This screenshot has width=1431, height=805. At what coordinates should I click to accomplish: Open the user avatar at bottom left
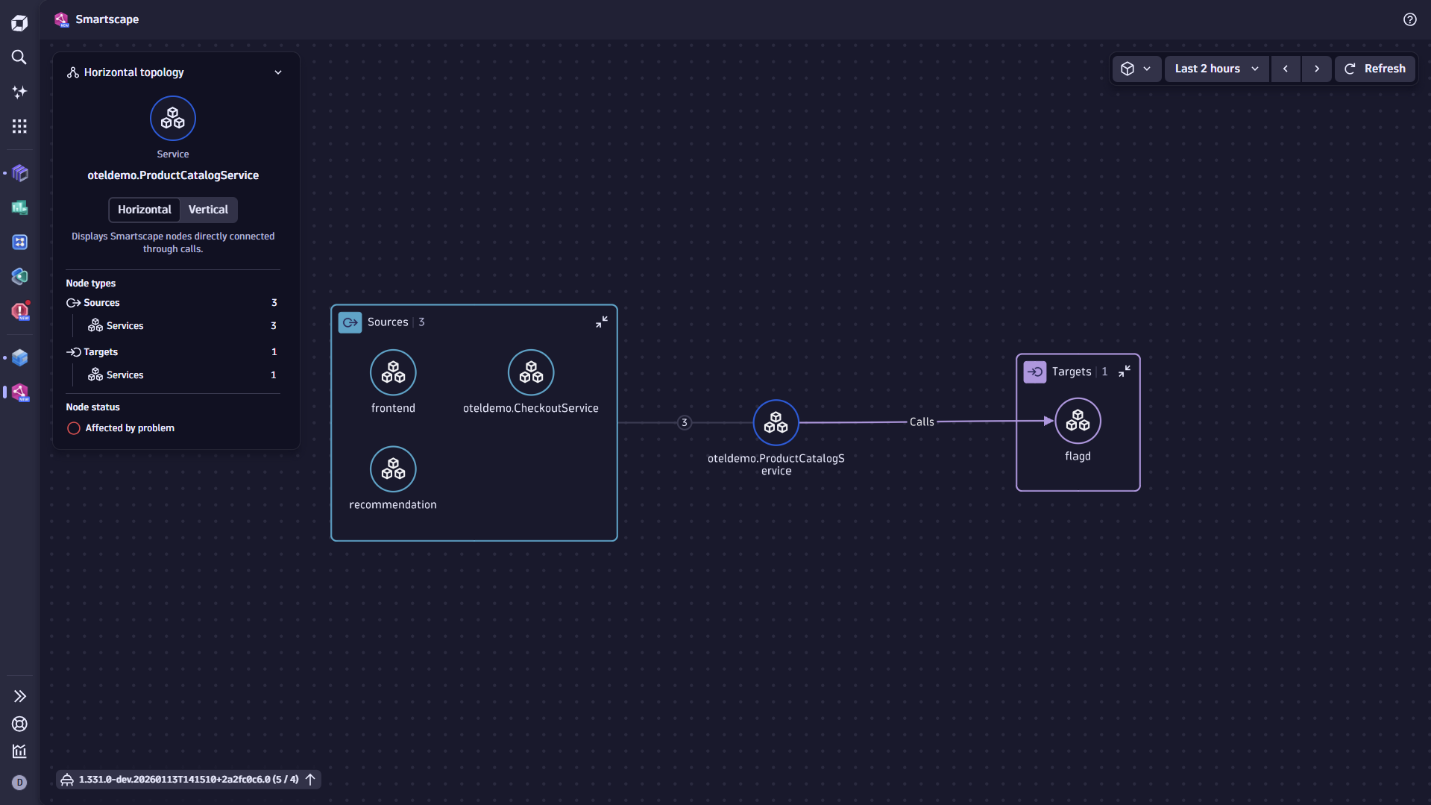[x=19, y=782]
